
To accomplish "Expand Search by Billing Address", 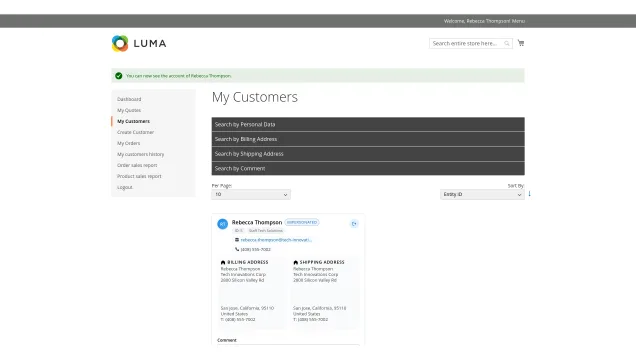I will [368, 139].
